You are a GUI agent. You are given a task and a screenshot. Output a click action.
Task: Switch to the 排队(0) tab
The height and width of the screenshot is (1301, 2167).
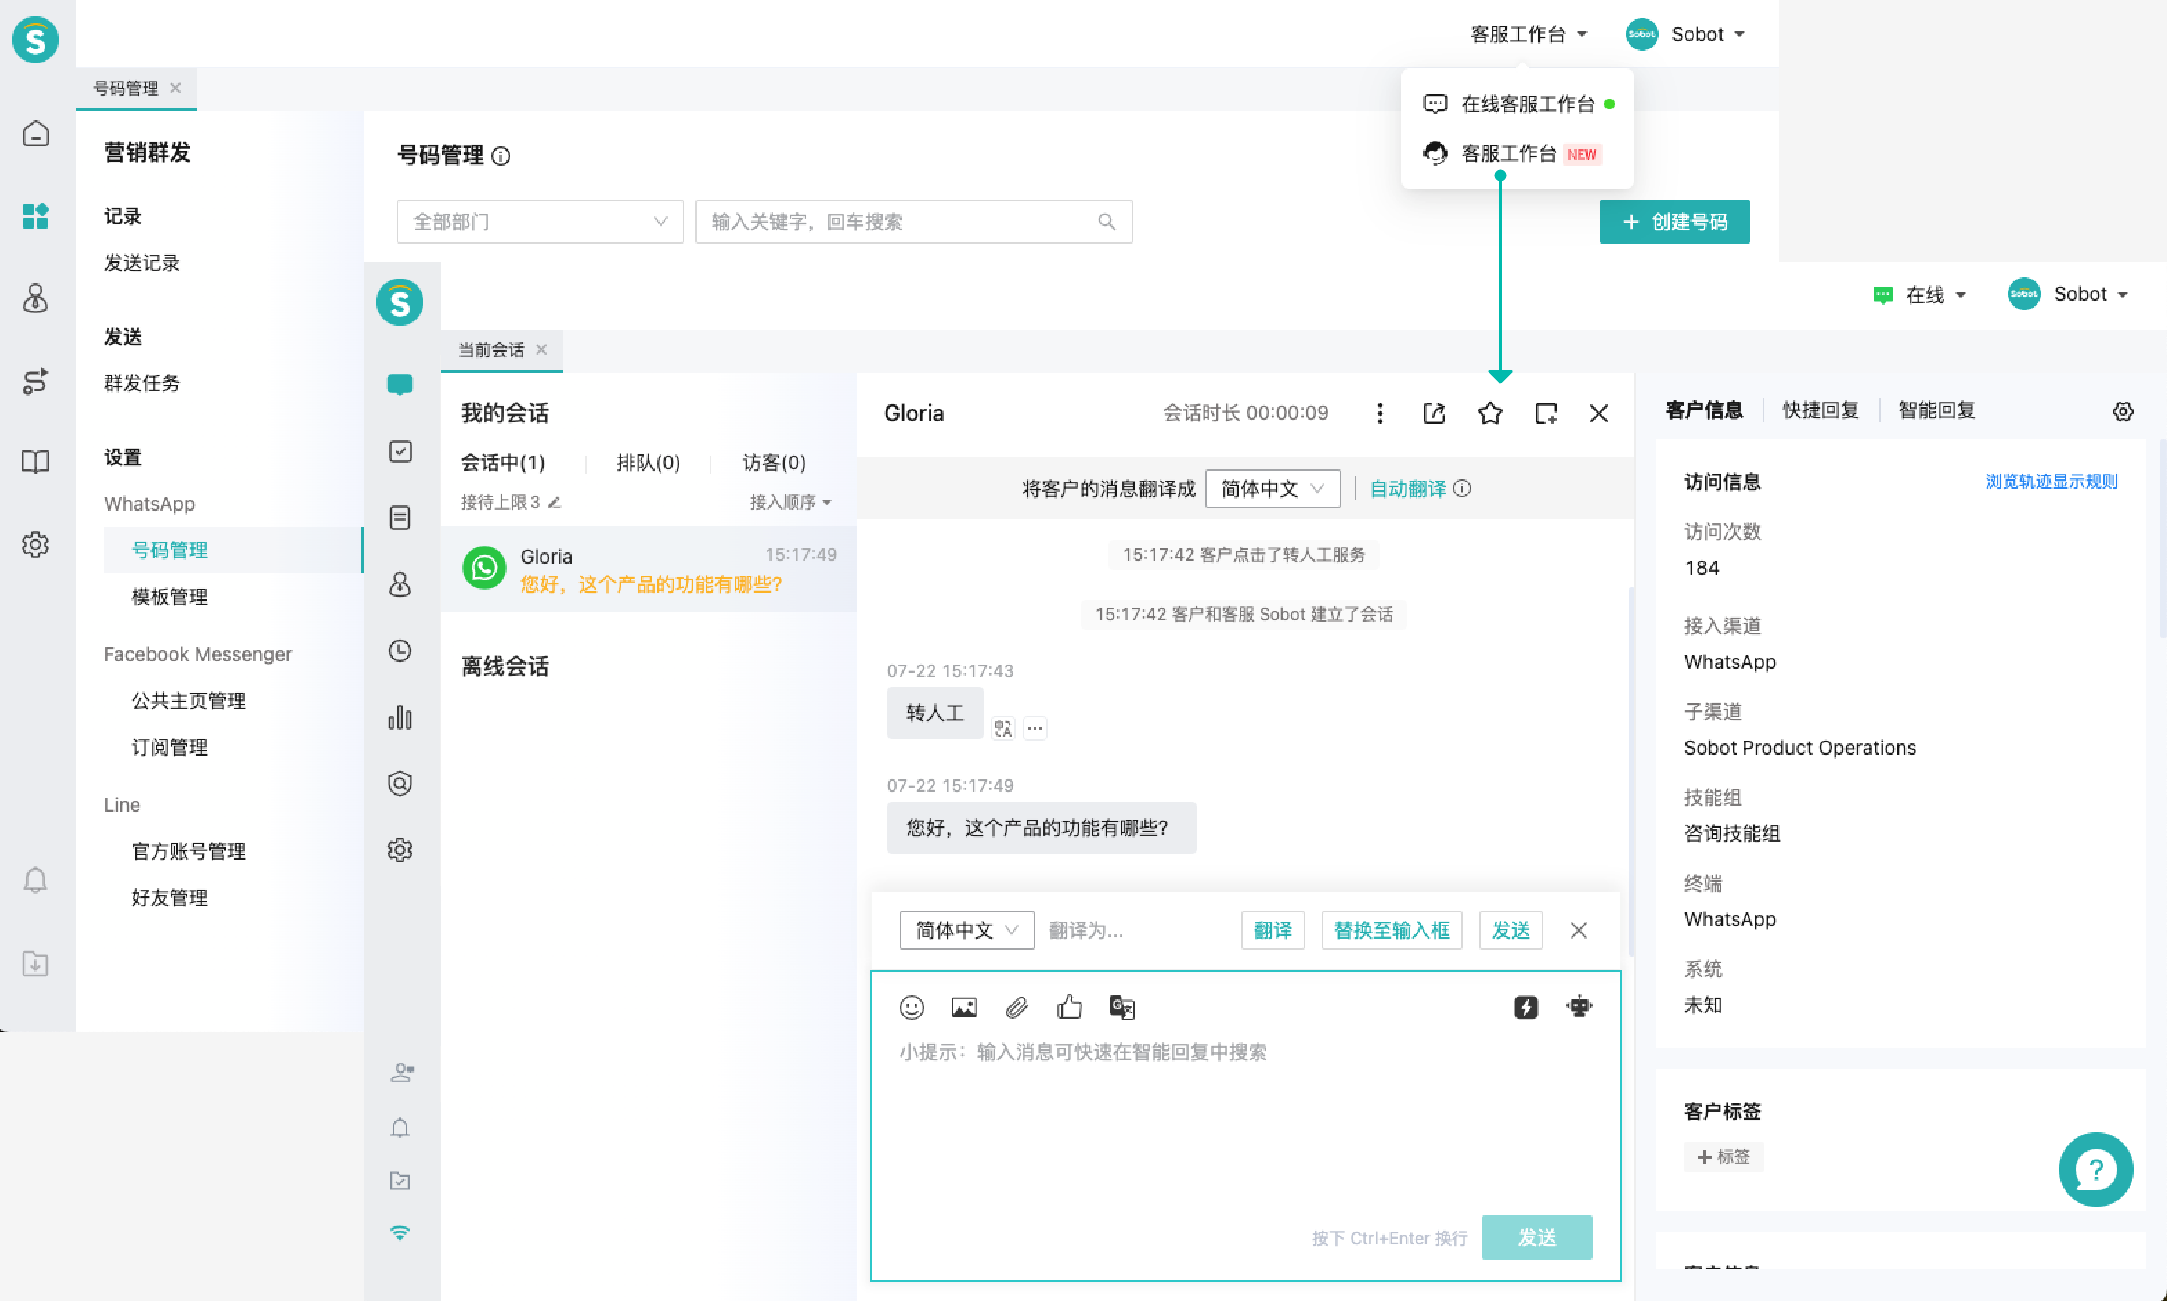[648, 463]
